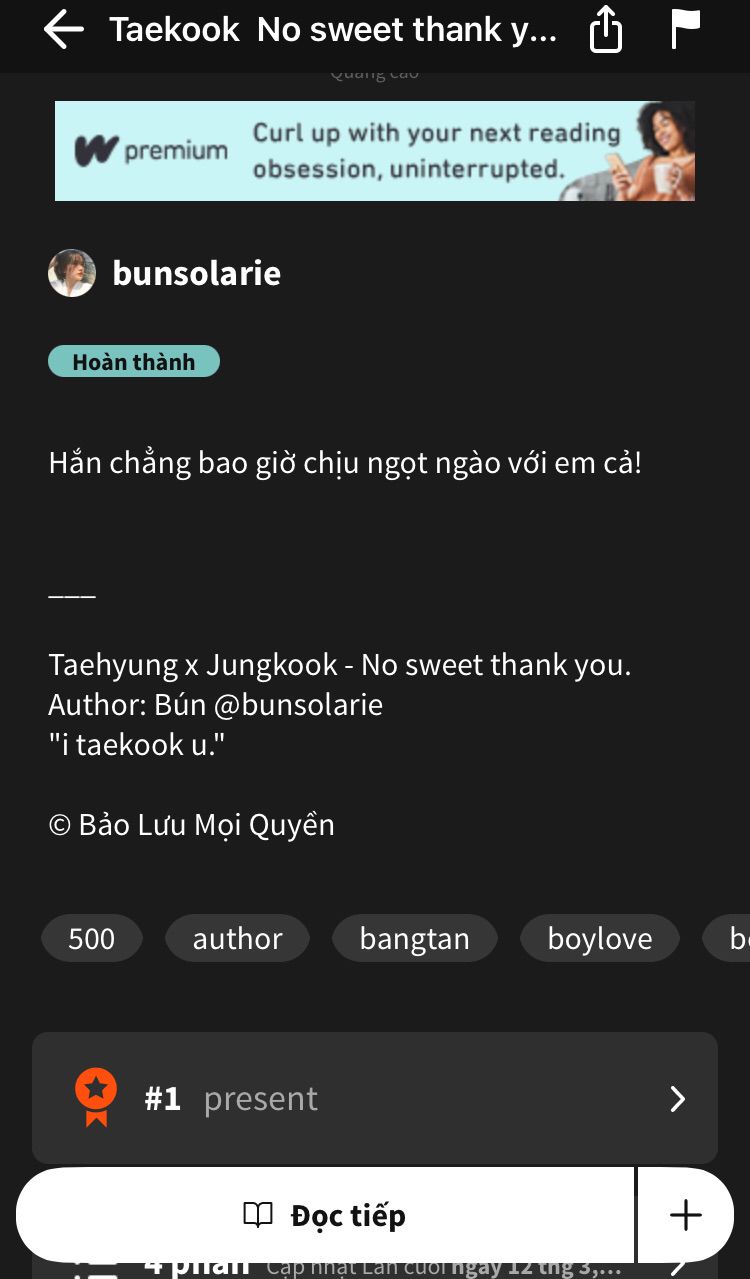Screen dimensions: 750x1279
Task: Open bunsolarie's profile avatar
Action: tap(72, 273)
